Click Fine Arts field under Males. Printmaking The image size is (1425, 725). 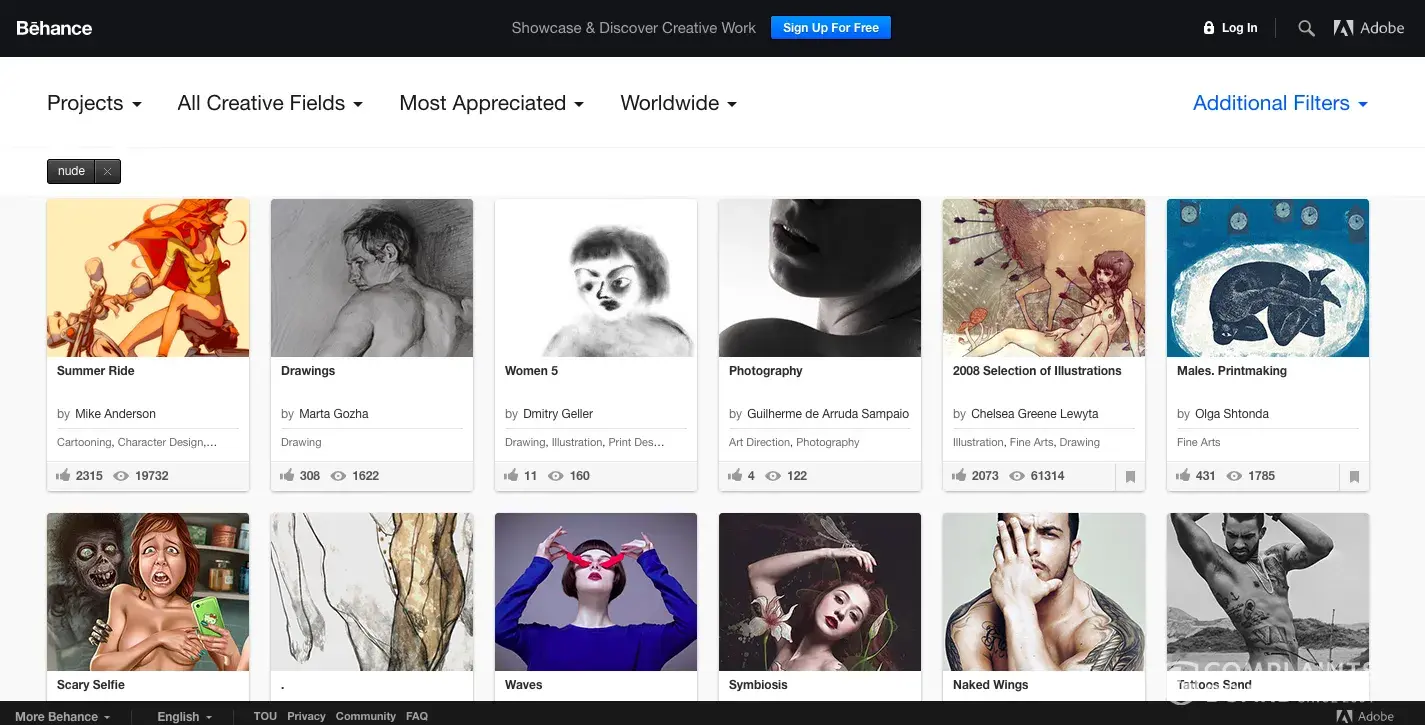click(x=1199, y=442)
